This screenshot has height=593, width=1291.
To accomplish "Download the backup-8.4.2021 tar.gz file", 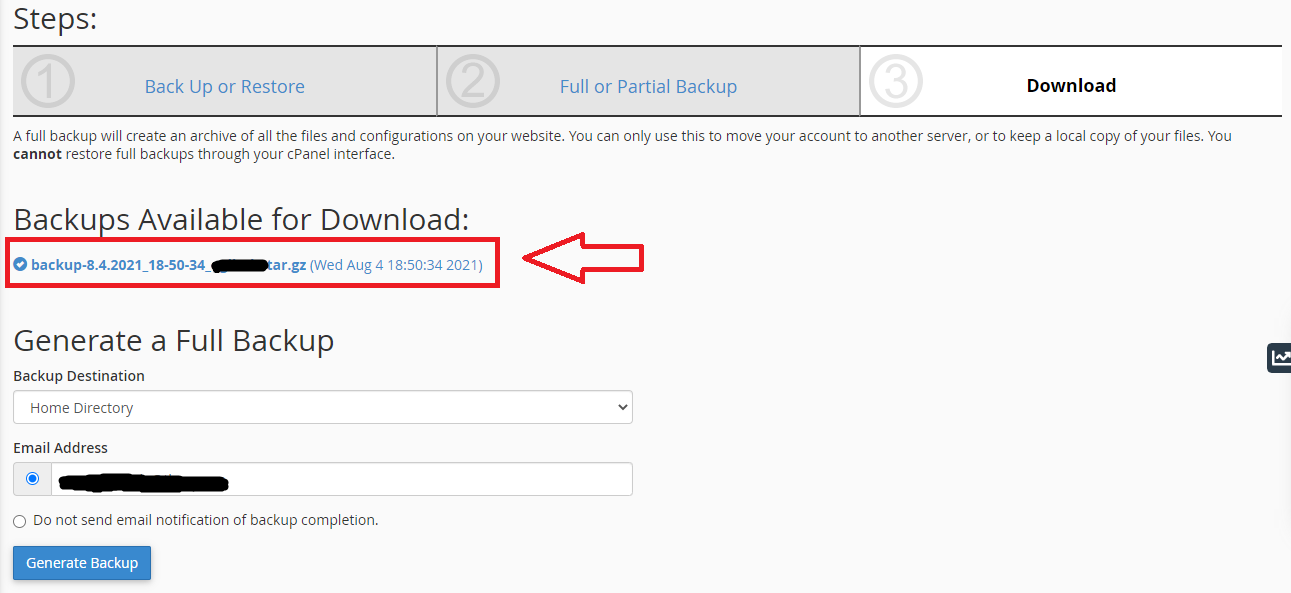I will pos(168,265).
